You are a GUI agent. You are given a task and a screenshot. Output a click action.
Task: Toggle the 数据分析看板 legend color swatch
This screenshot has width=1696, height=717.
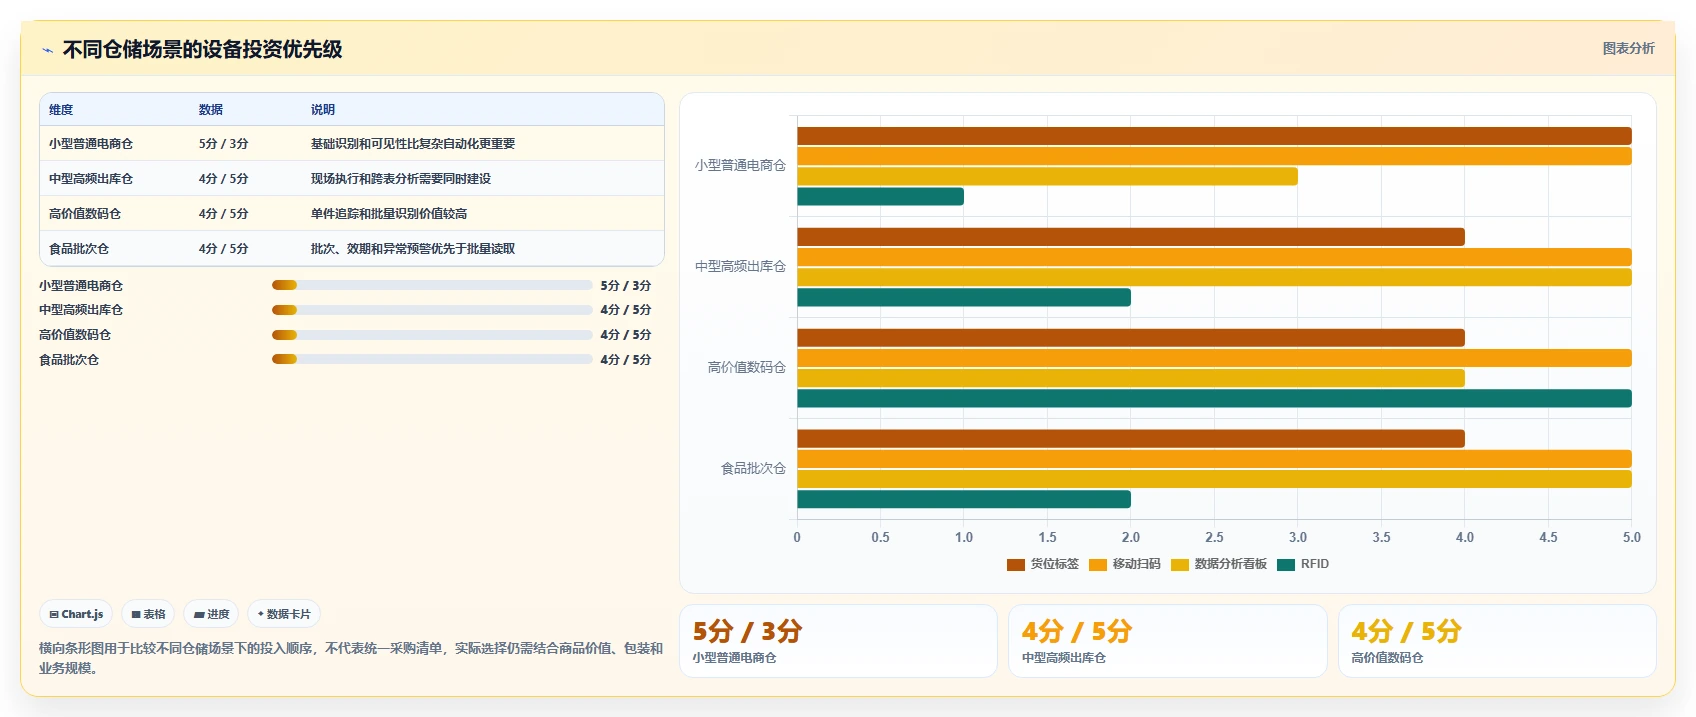(1180, 564)
